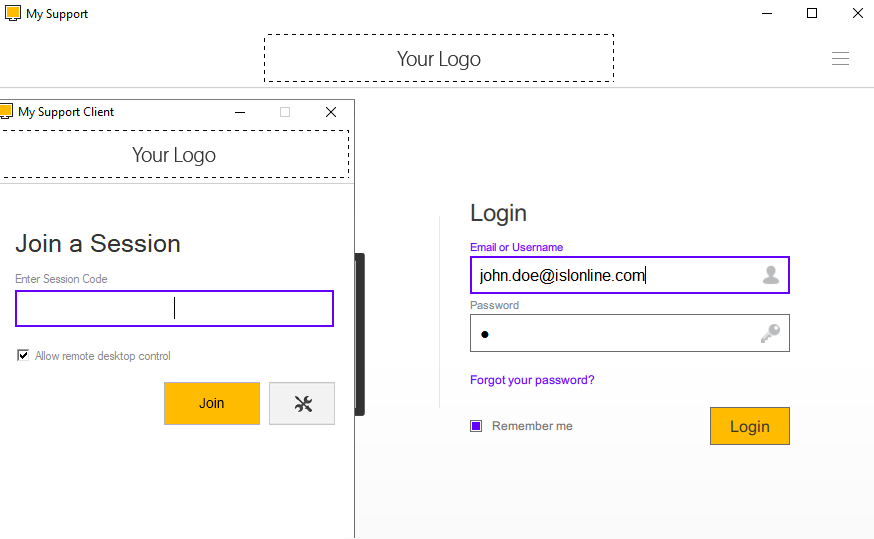Toggle the Remember me checkbox
This screenshot has width=874, height=539.
pos(476,426)
